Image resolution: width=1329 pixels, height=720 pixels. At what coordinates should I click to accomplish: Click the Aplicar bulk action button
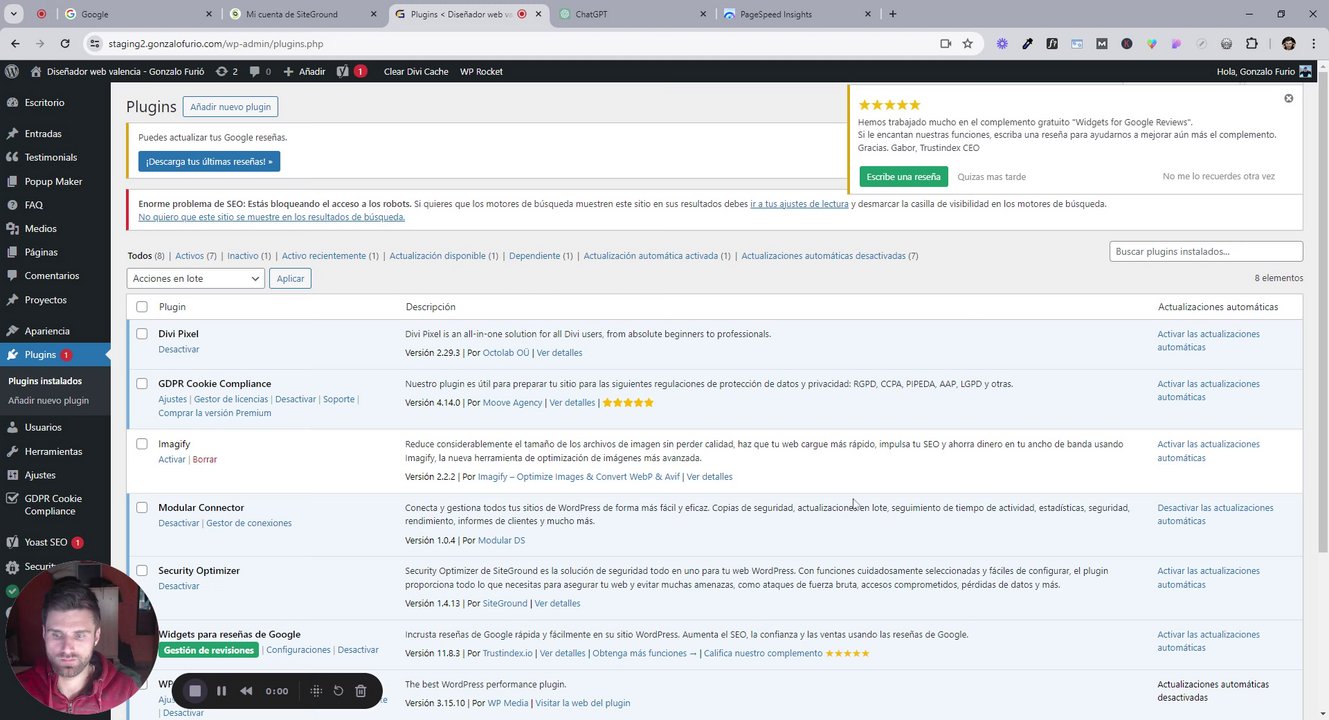[290, 279]
